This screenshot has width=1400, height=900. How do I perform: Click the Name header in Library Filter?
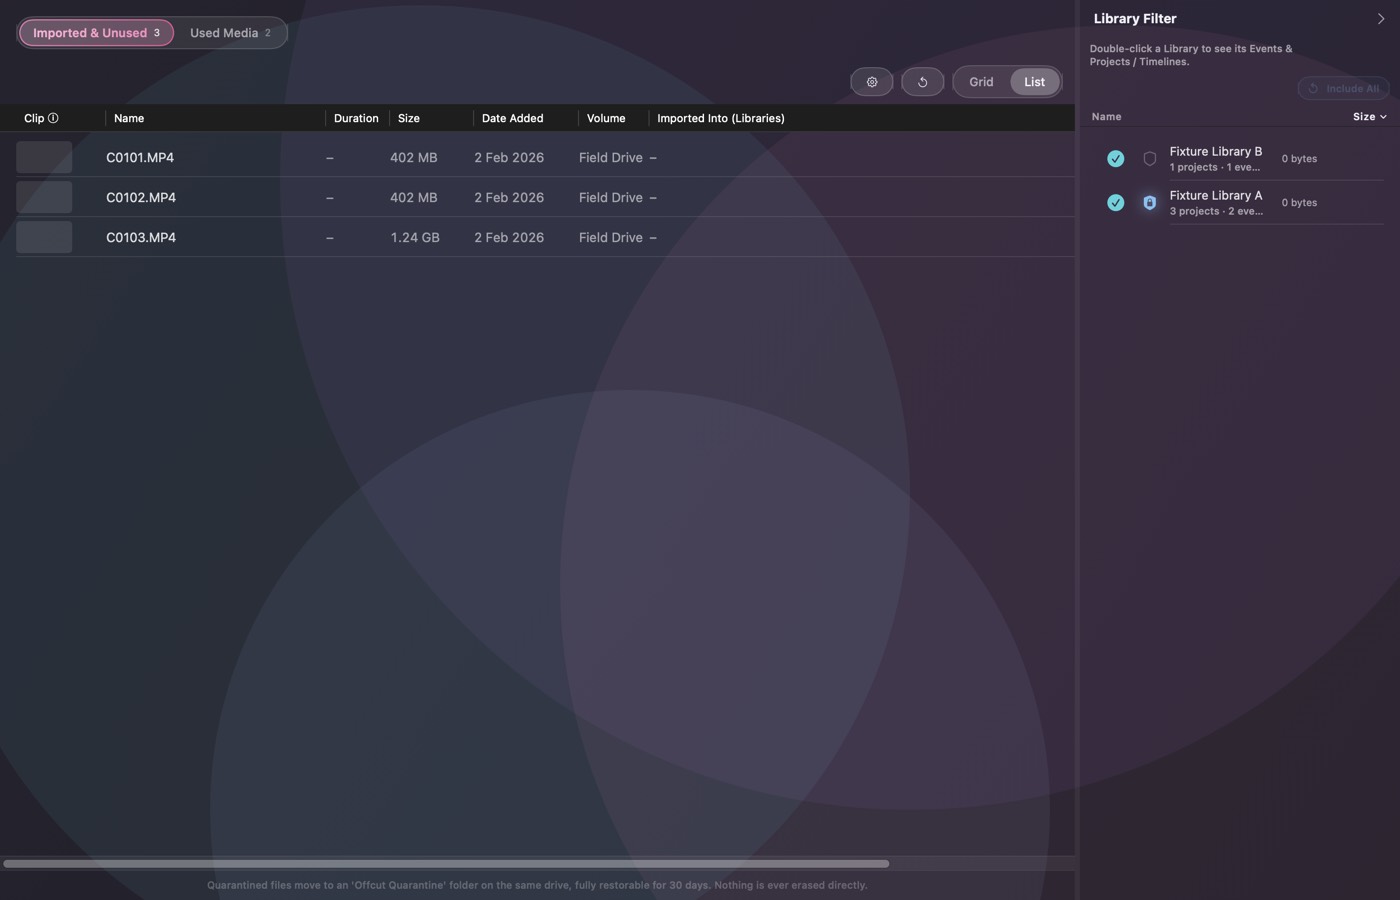point(1106,117)
